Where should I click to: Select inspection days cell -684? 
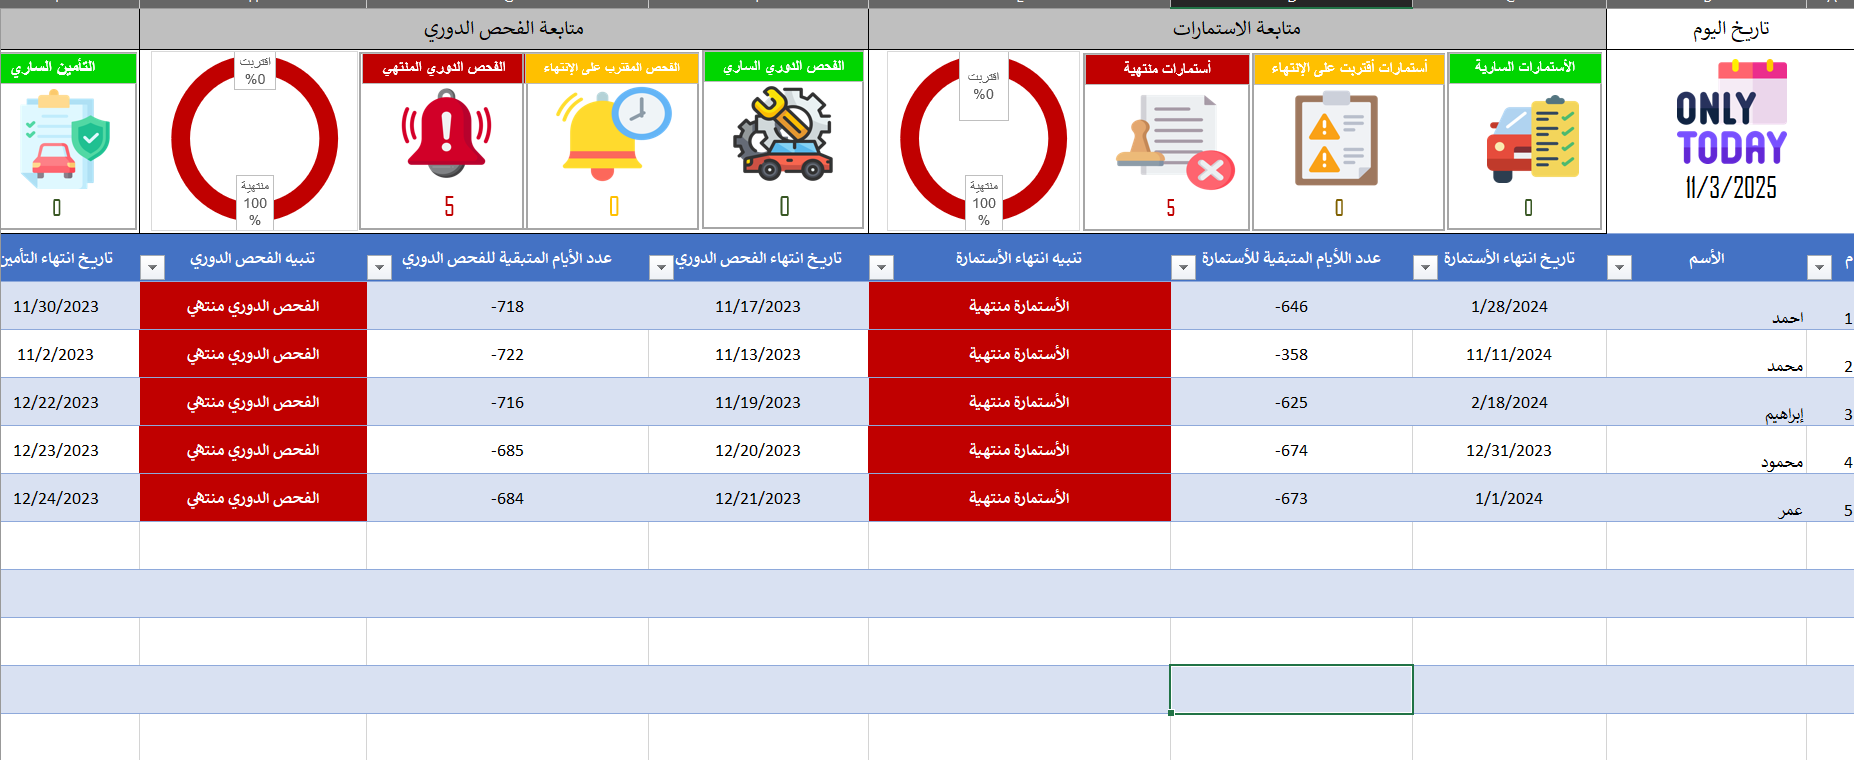pos(507,498)
